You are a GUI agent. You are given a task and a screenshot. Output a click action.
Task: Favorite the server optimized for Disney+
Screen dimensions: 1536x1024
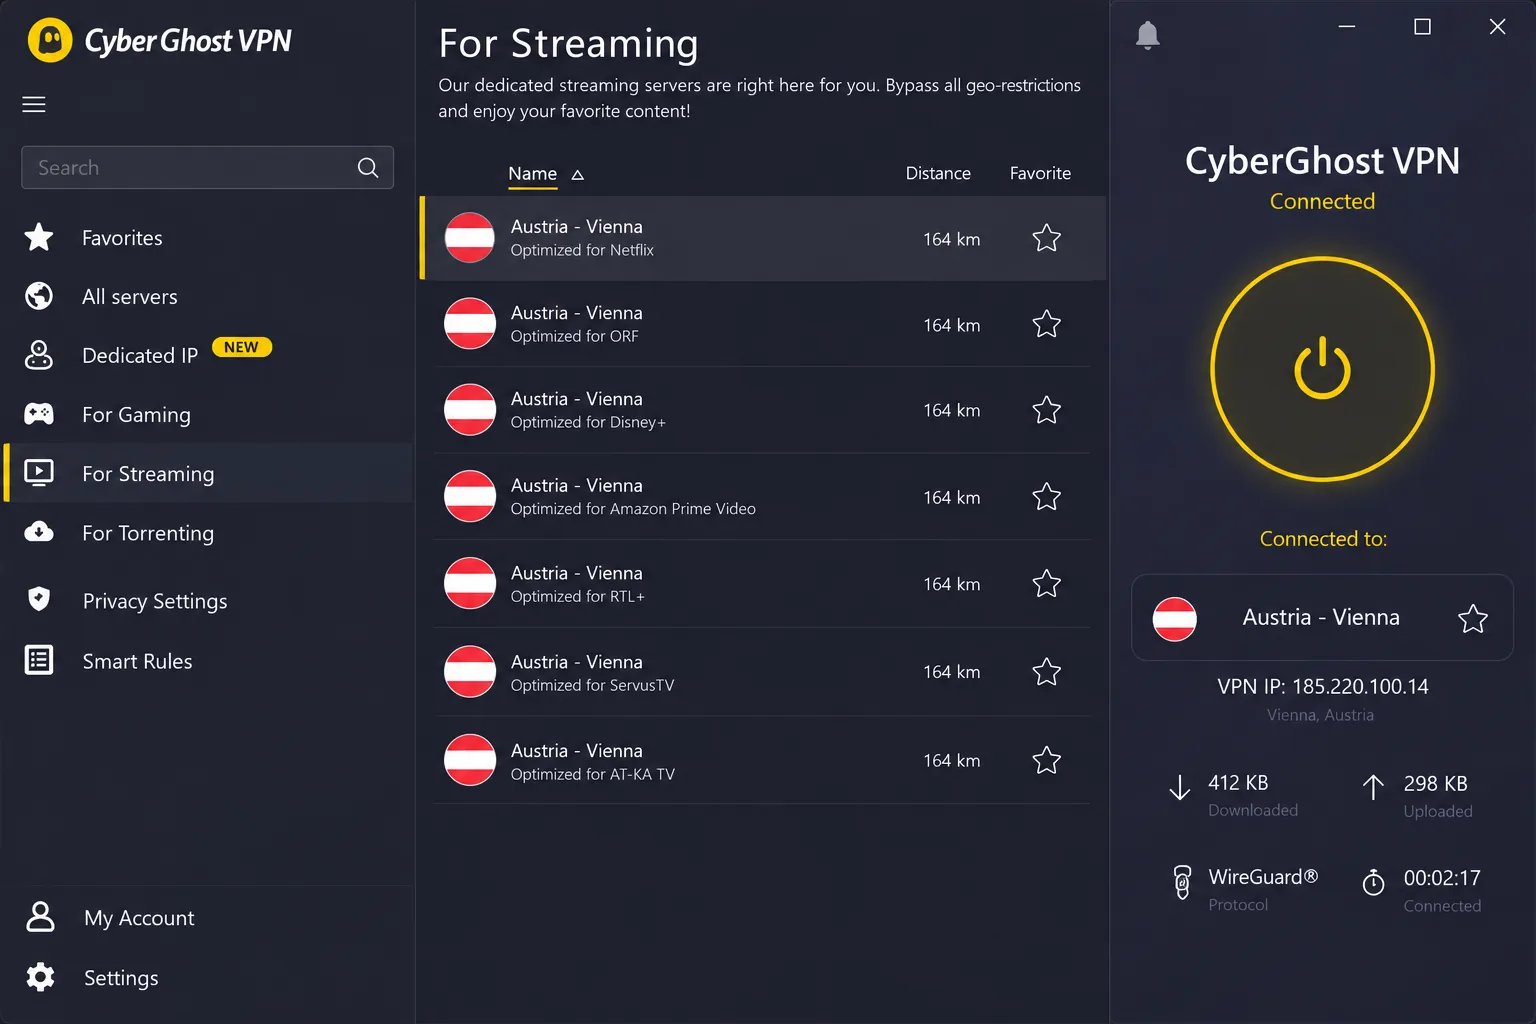[x=1047, y=410]
